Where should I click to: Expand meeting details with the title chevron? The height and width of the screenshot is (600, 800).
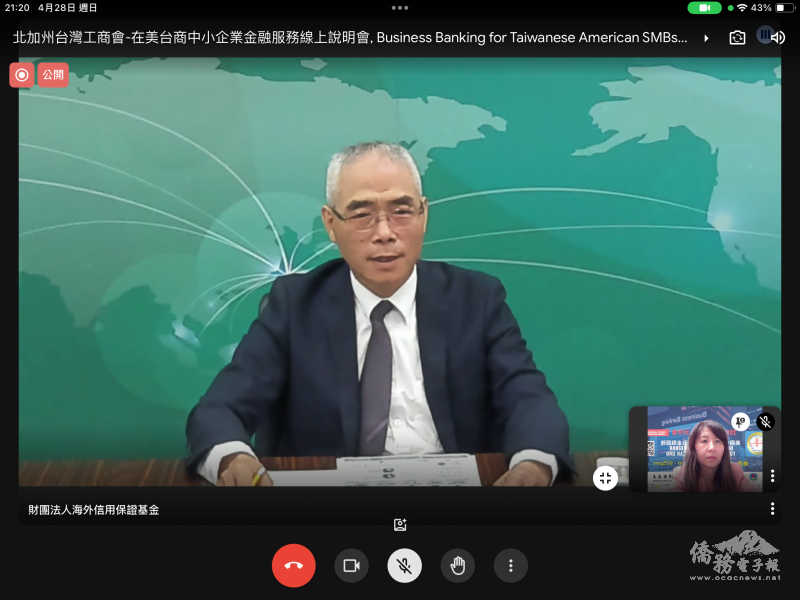coord(707,38)
